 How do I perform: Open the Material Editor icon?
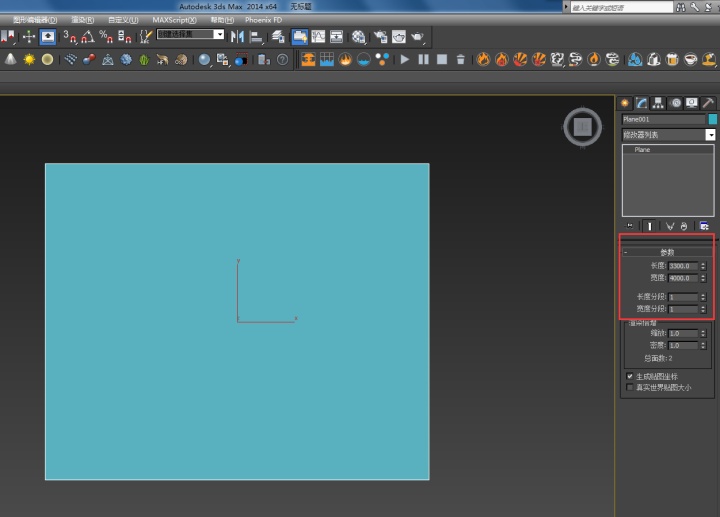coord(359,36)
